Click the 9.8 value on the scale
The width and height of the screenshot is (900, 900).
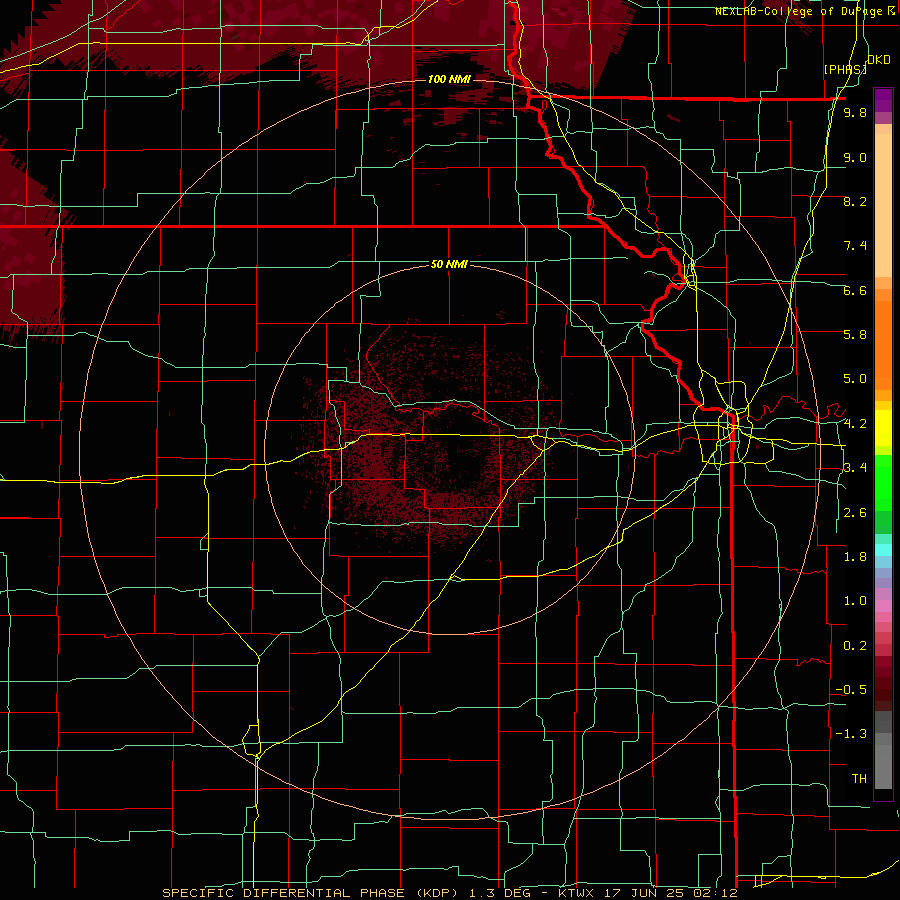tap(855, 113)
